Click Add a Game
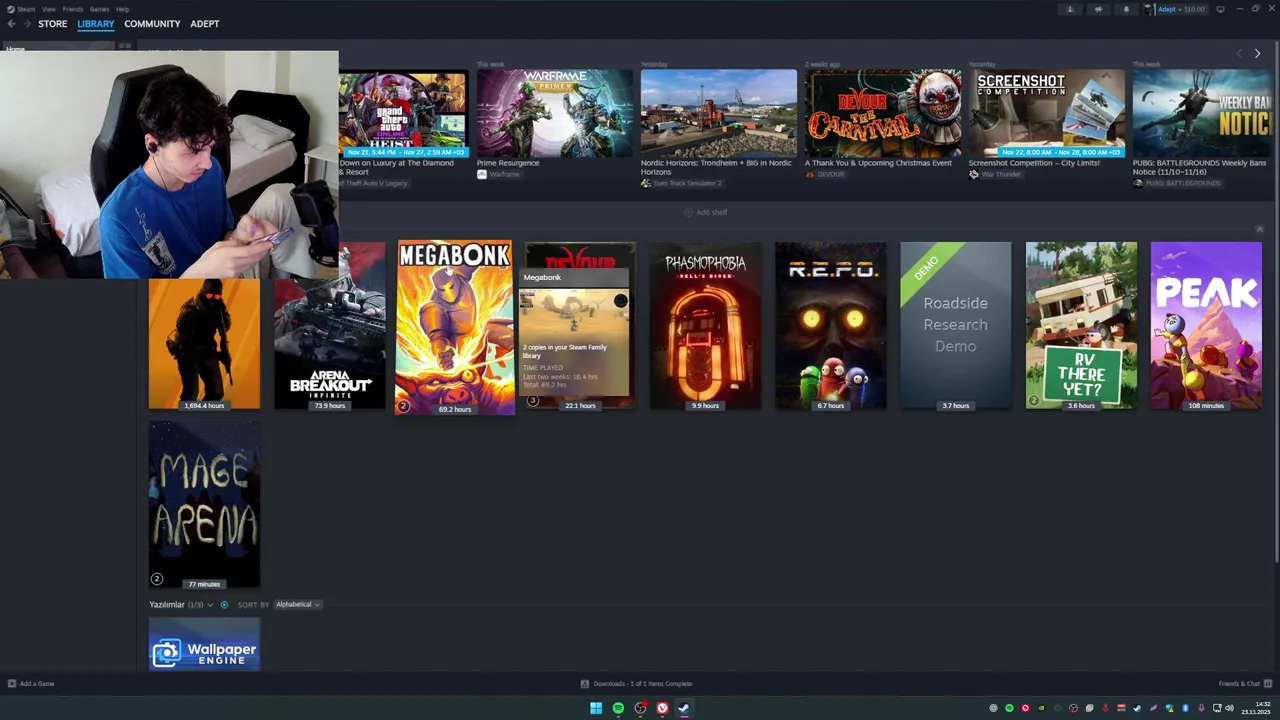This screenshot has width=1280, height=720. tap(31, 684)
